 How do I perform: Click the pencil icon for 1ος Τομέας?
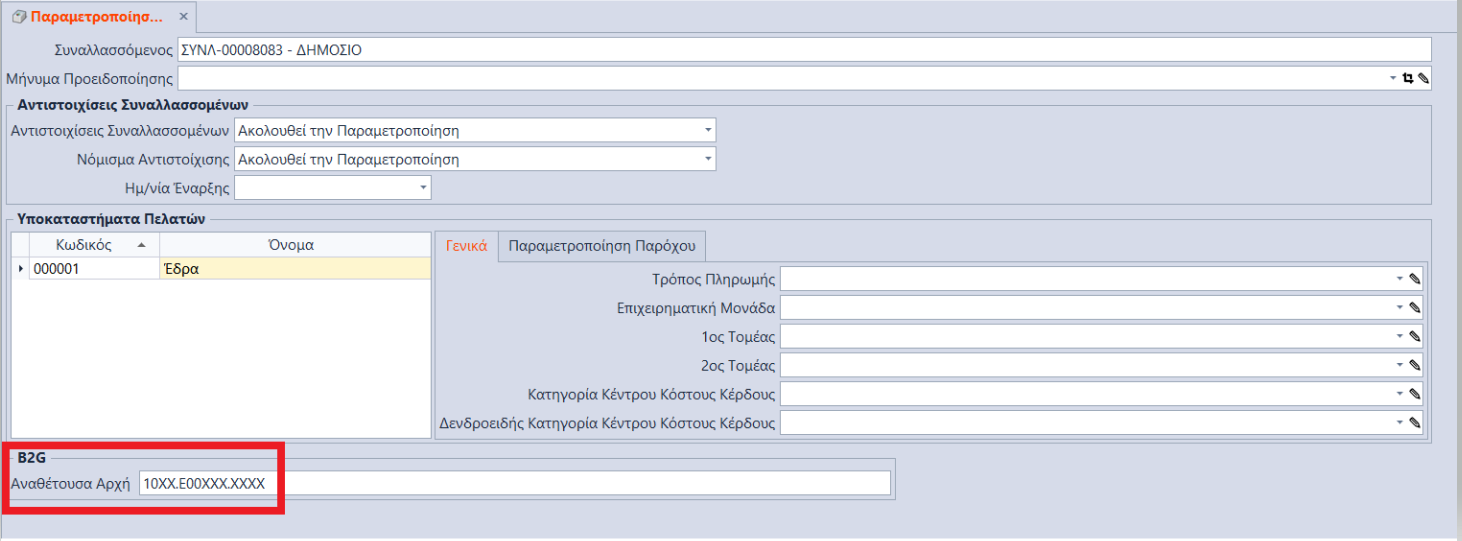click(x=1414, y=337)
